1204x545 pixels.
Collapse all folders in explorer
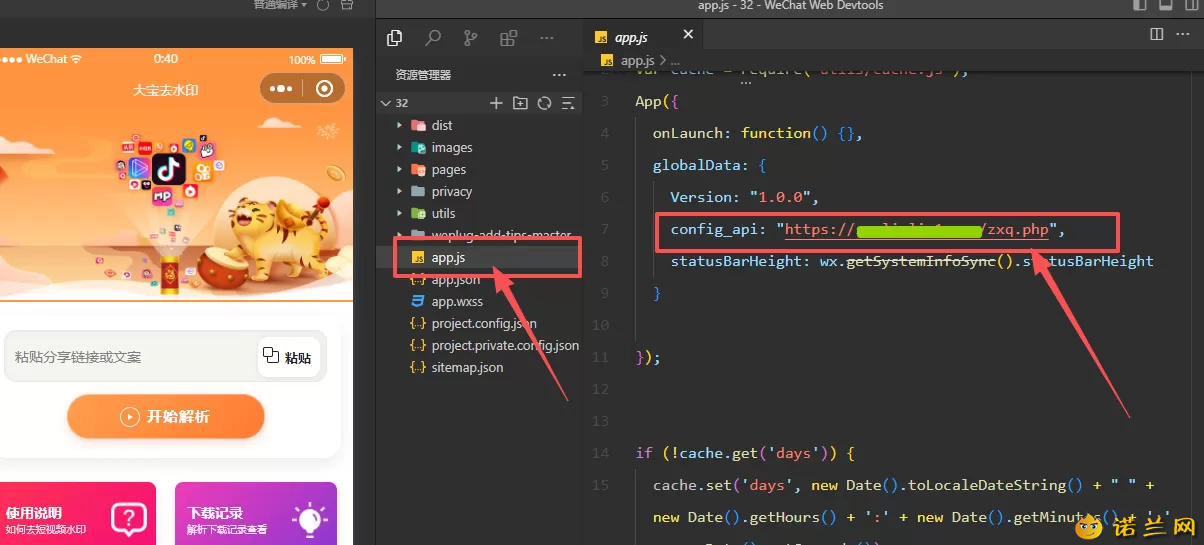point(568,103)
